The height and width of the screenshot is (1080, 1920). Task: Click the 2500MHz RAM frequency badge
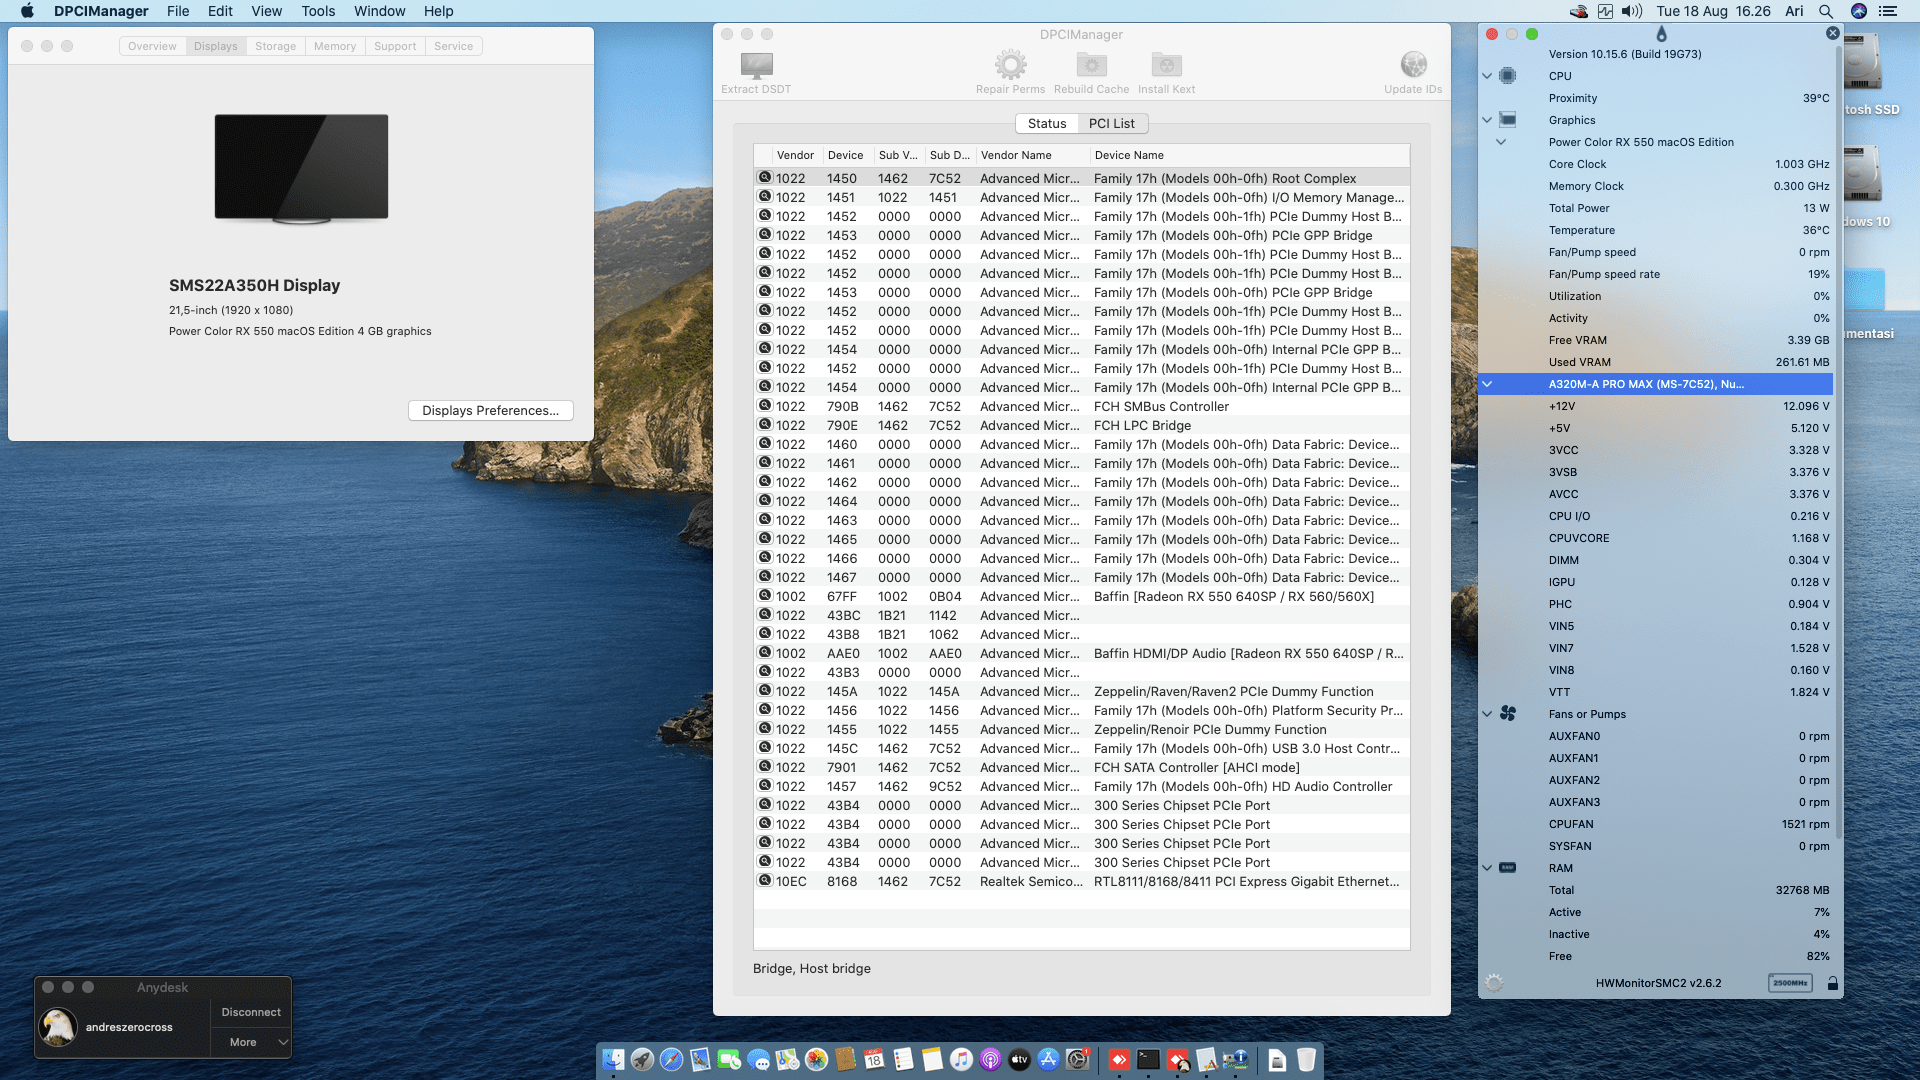pos(1789,983)
